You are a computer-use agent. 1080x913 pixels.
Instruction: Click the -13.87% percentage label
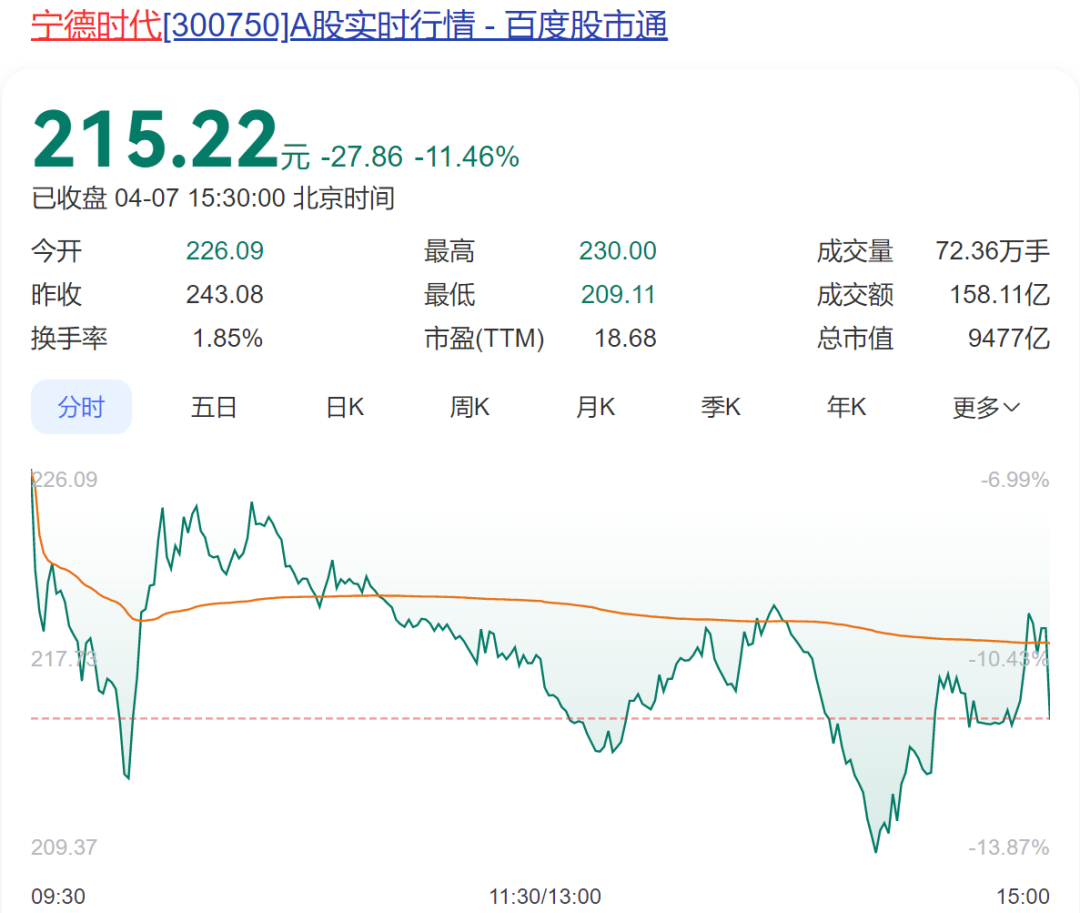[1007, 846]
